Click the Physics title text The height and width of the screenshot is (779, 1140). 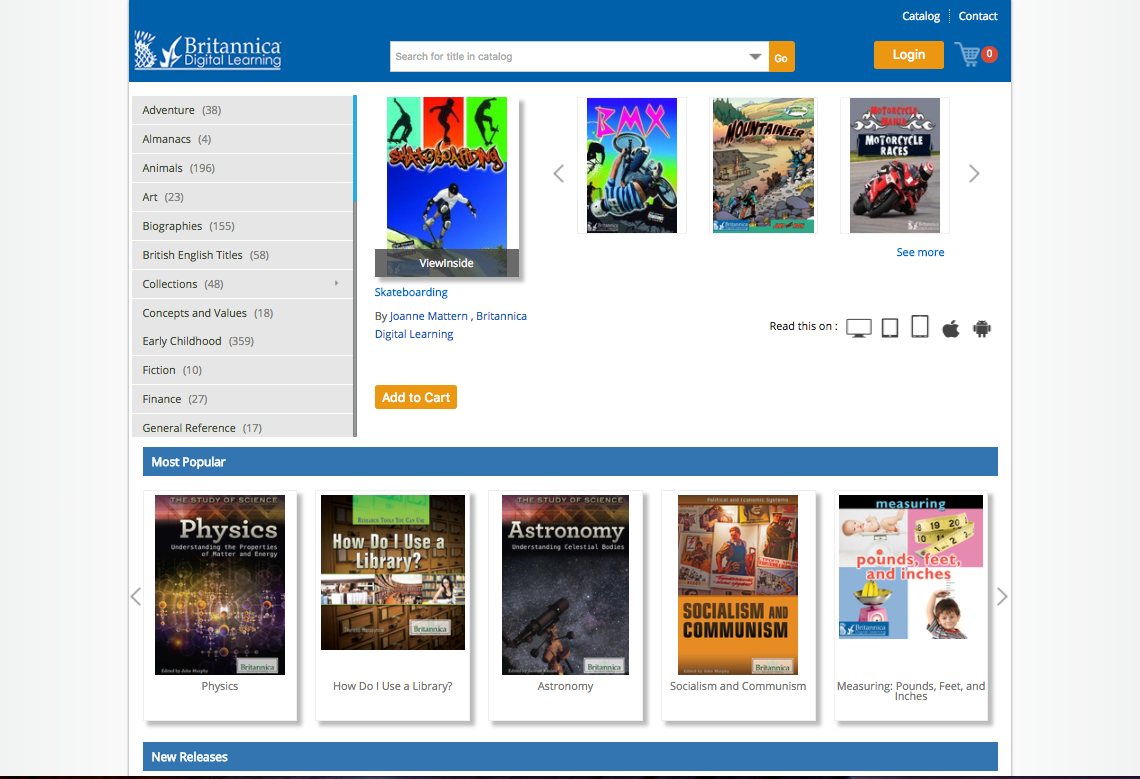pos(220,686)
